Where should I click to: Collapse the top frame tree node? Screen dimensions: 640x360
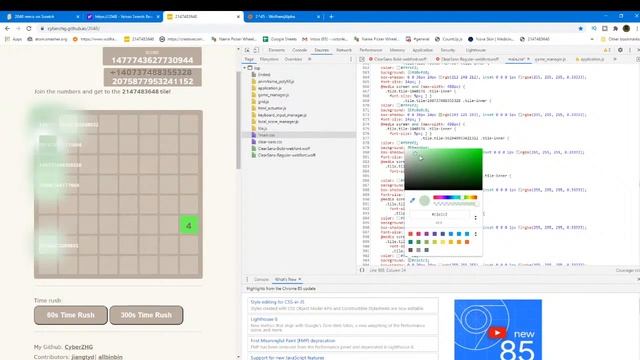[x=245, y=68]
